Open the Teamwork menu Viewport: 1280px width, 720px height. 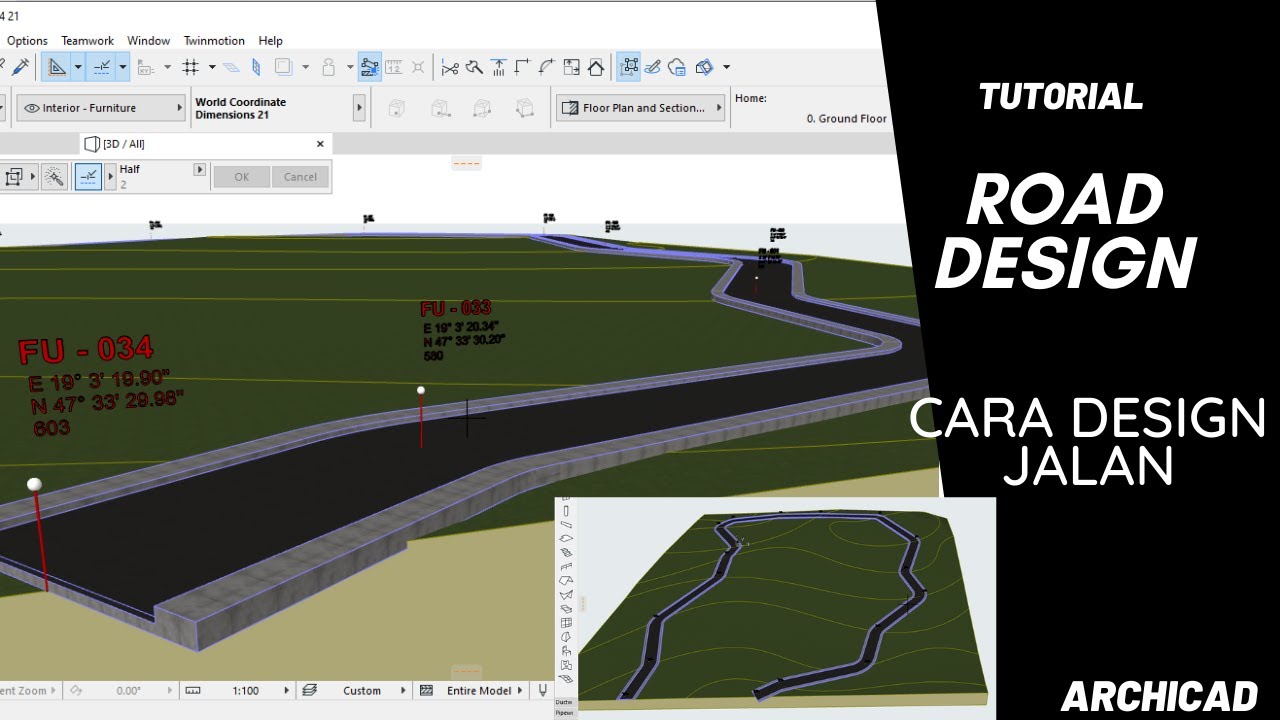coord(88,41)
